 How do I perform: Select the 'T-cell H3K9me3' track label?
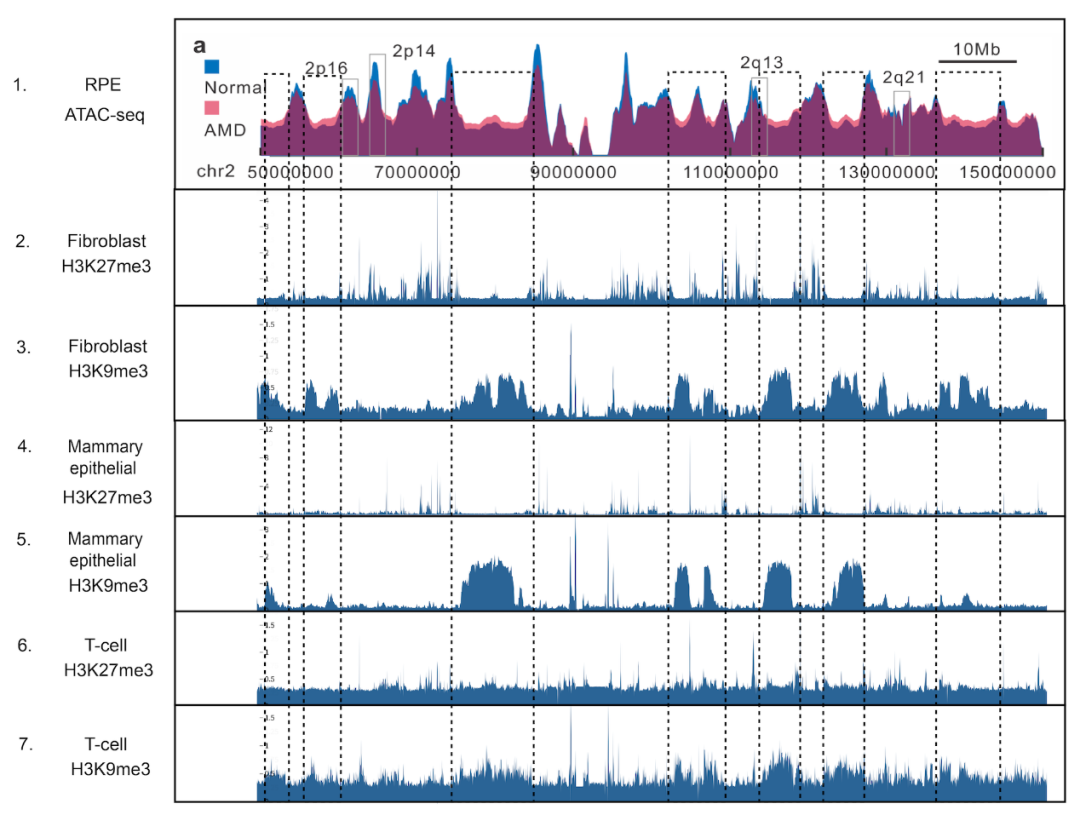point(110,756)
